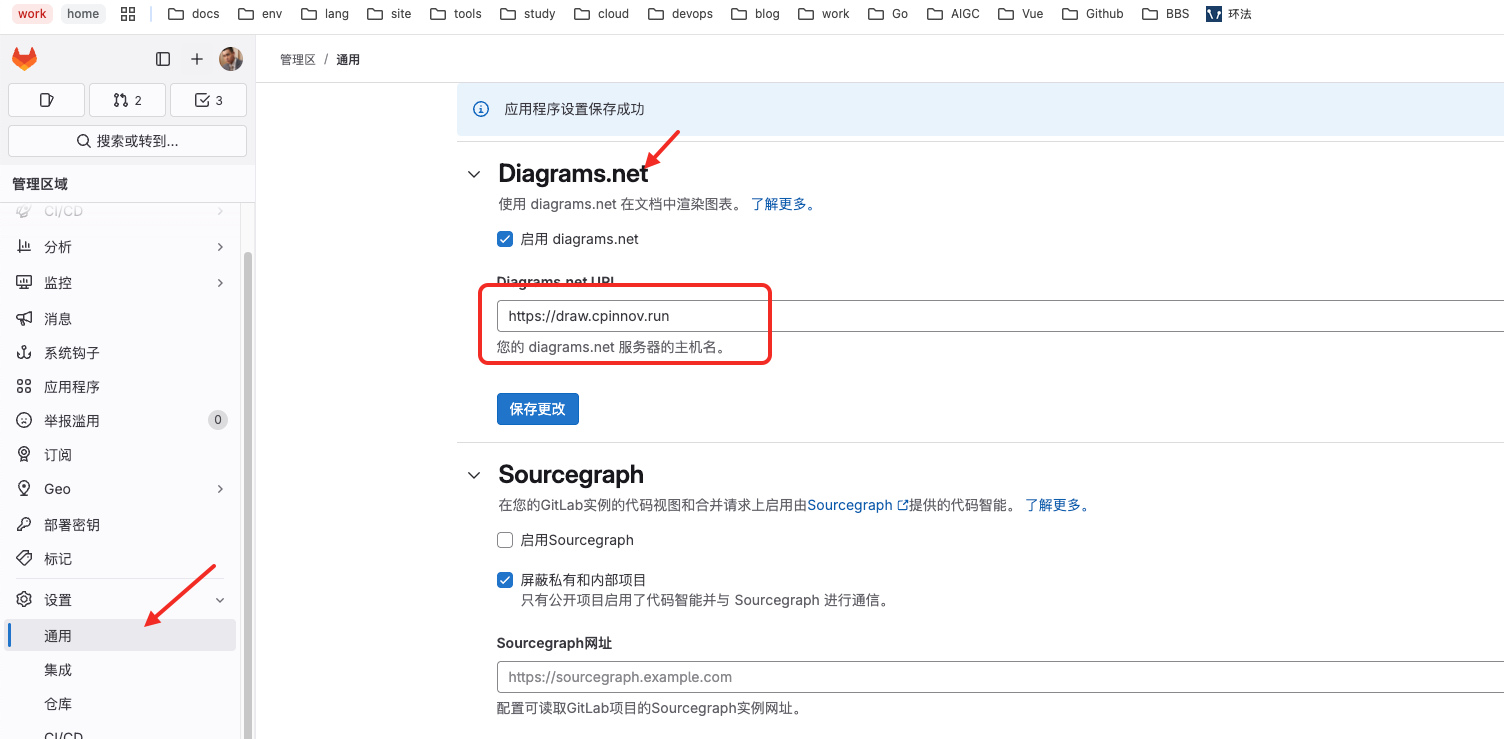Open the work bookmark tag
The image size is (1504, 739).
point(32,14)
